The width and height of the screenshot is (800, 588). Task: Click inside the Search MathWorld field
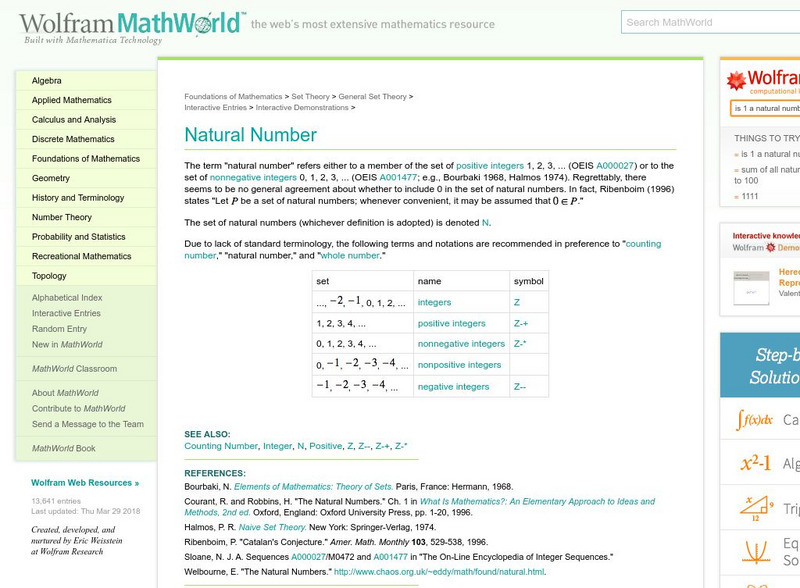700,20
